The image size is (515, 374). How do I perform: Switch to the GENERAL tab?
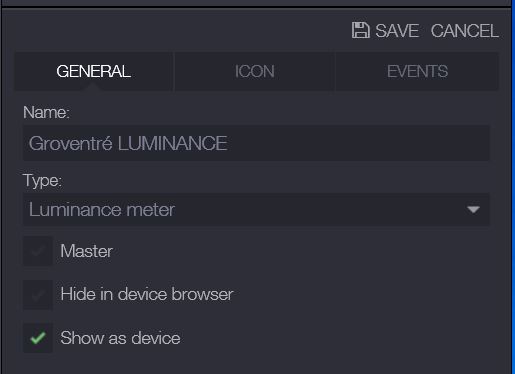click(x=93, y=71)
